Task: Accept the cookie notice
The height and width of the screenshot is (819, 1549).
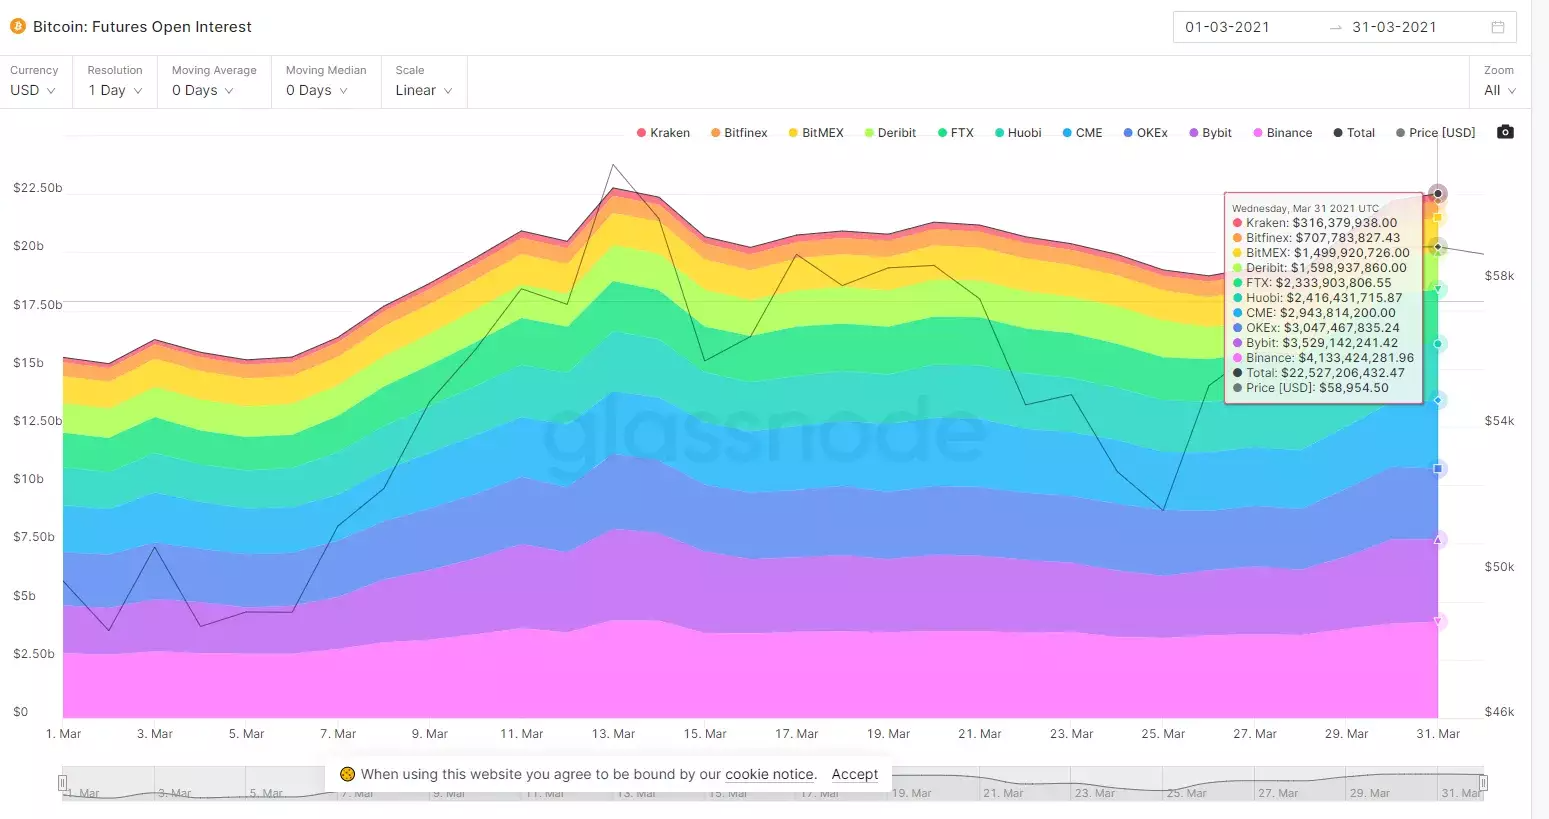Action: (x=855, y=774)
